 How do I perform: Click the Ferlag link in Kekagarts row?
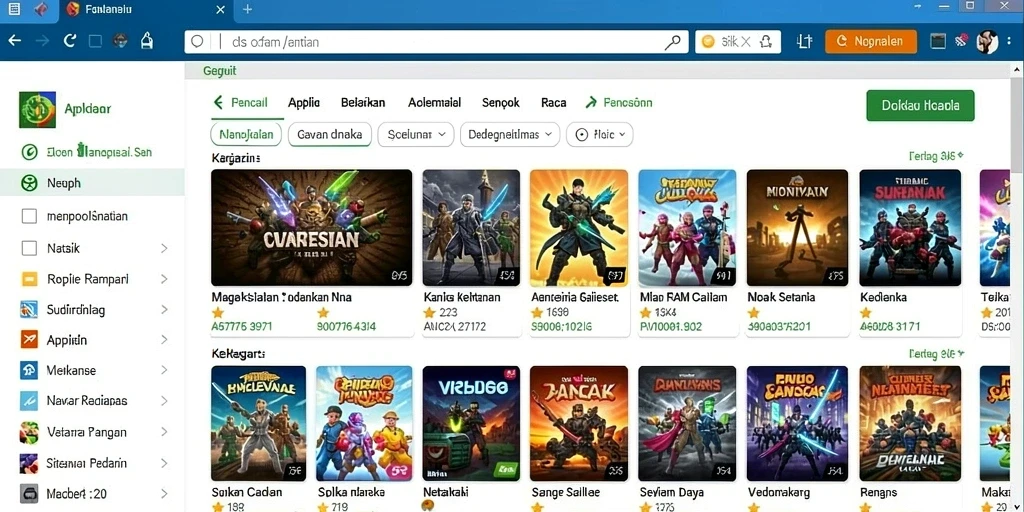pos(936,354)
